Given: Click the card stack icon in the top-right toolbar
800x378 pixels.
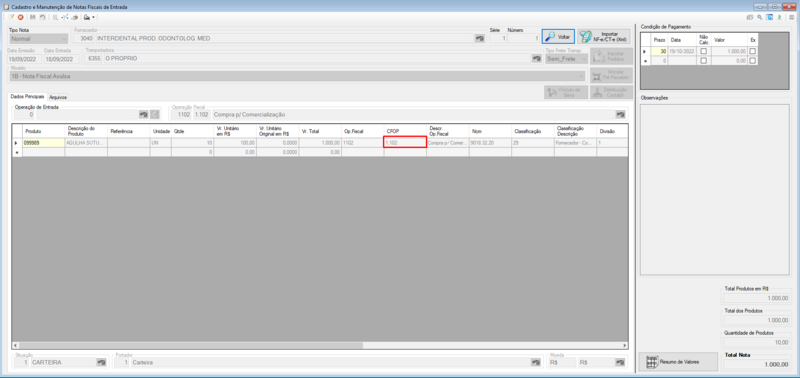Looking at the screenshot, I should pos(749,17).
